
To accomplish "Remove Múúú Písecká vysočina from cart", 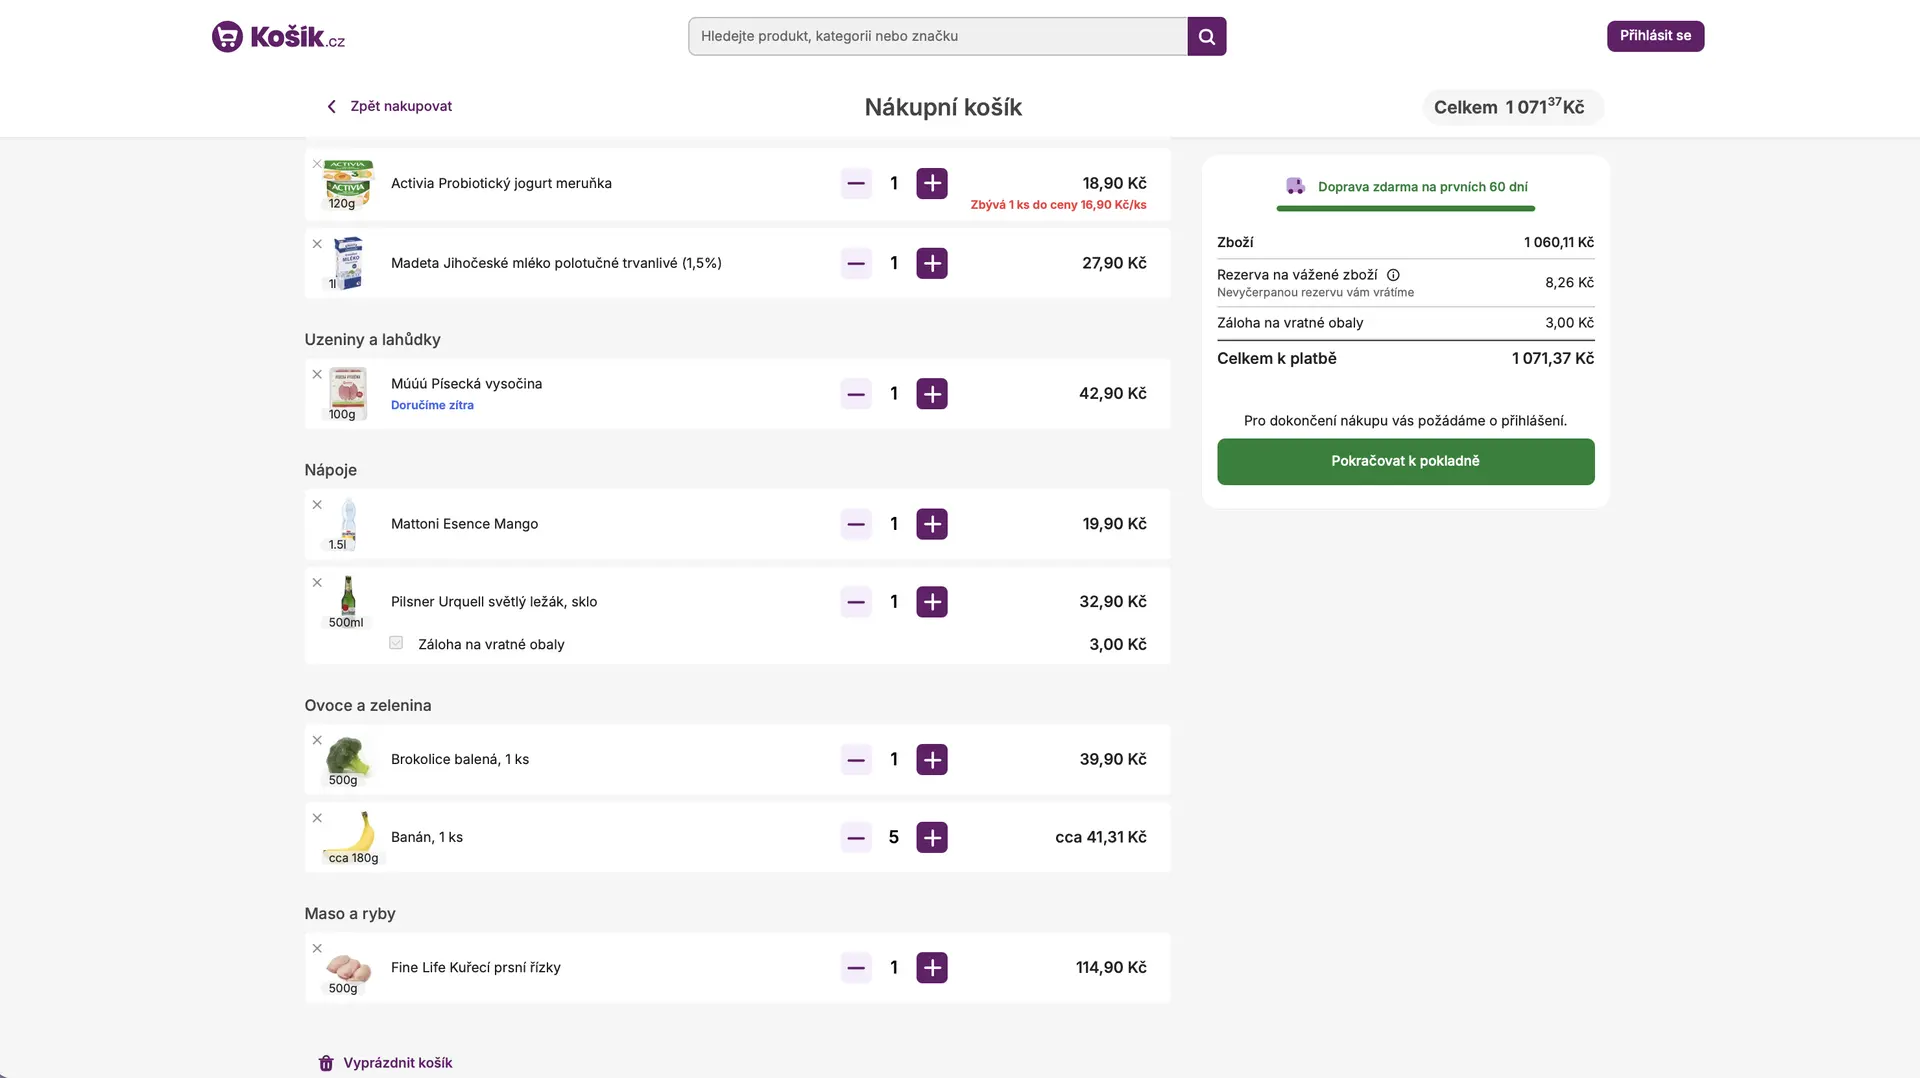I will pos(317,374).
